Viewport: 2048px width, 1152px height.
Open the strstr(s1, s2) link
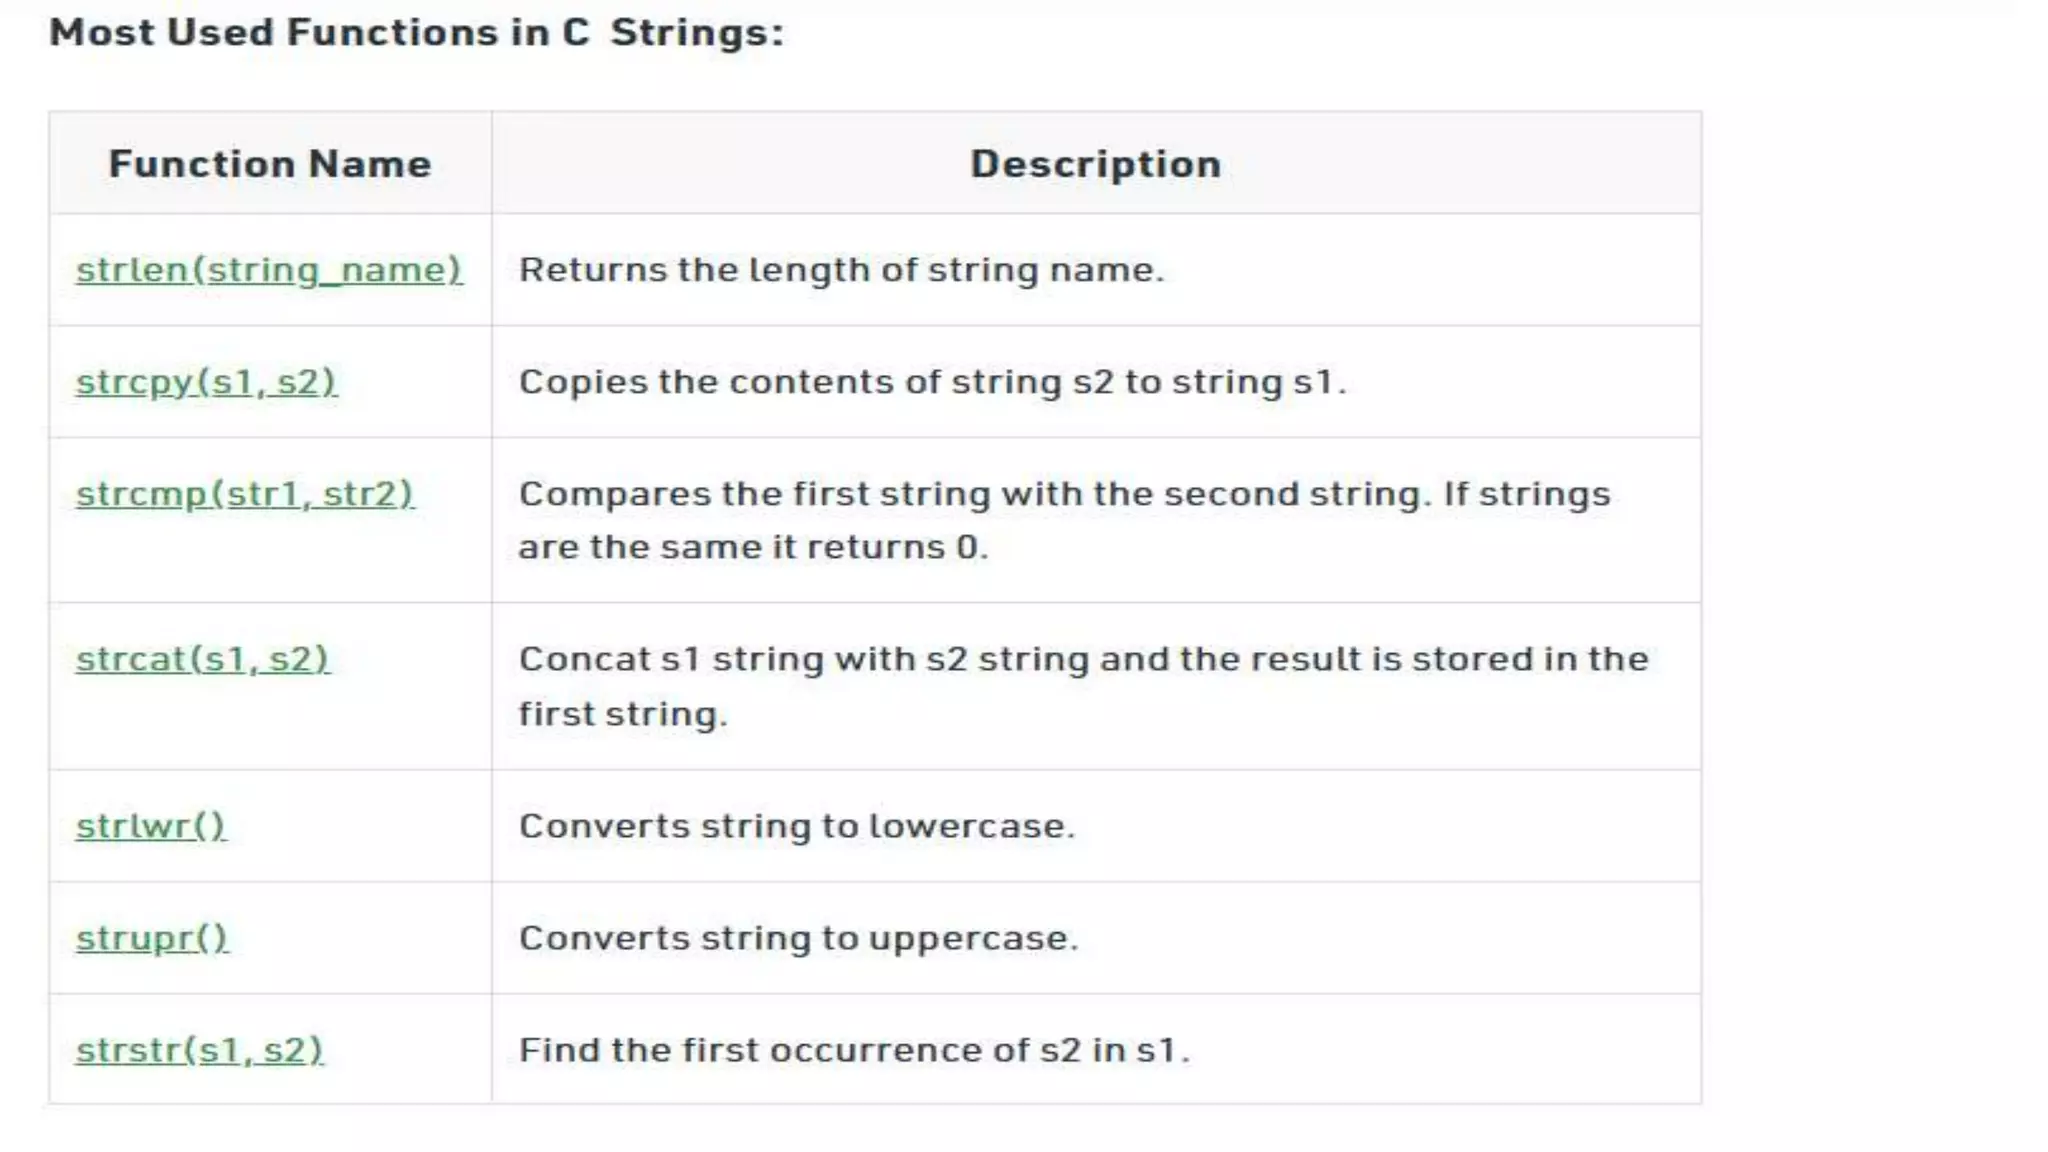[200, 1050]
